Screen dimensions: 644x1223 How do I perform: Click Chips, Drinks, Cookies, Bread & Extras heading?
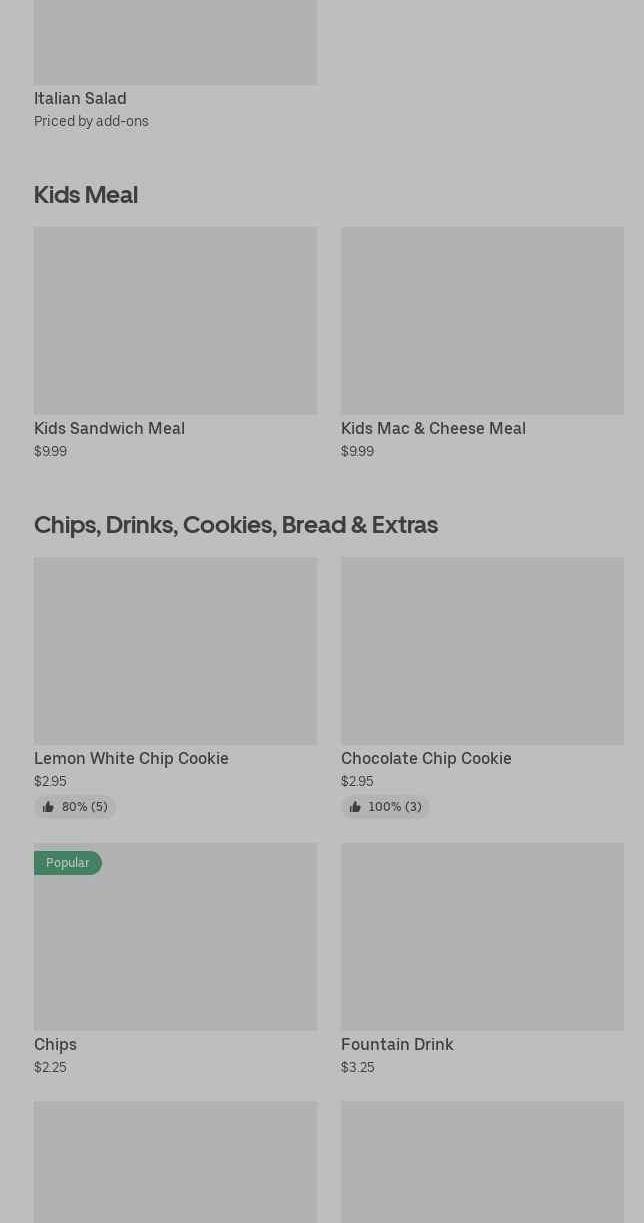pyautogui.click(x=236, y=524)
